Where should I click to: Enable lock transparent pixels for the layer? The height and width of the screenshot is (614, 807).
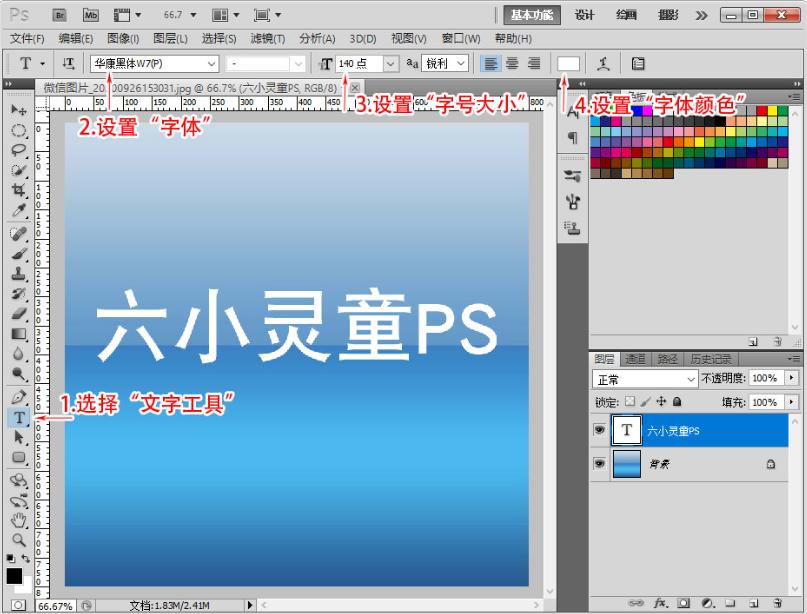[630, 402]
